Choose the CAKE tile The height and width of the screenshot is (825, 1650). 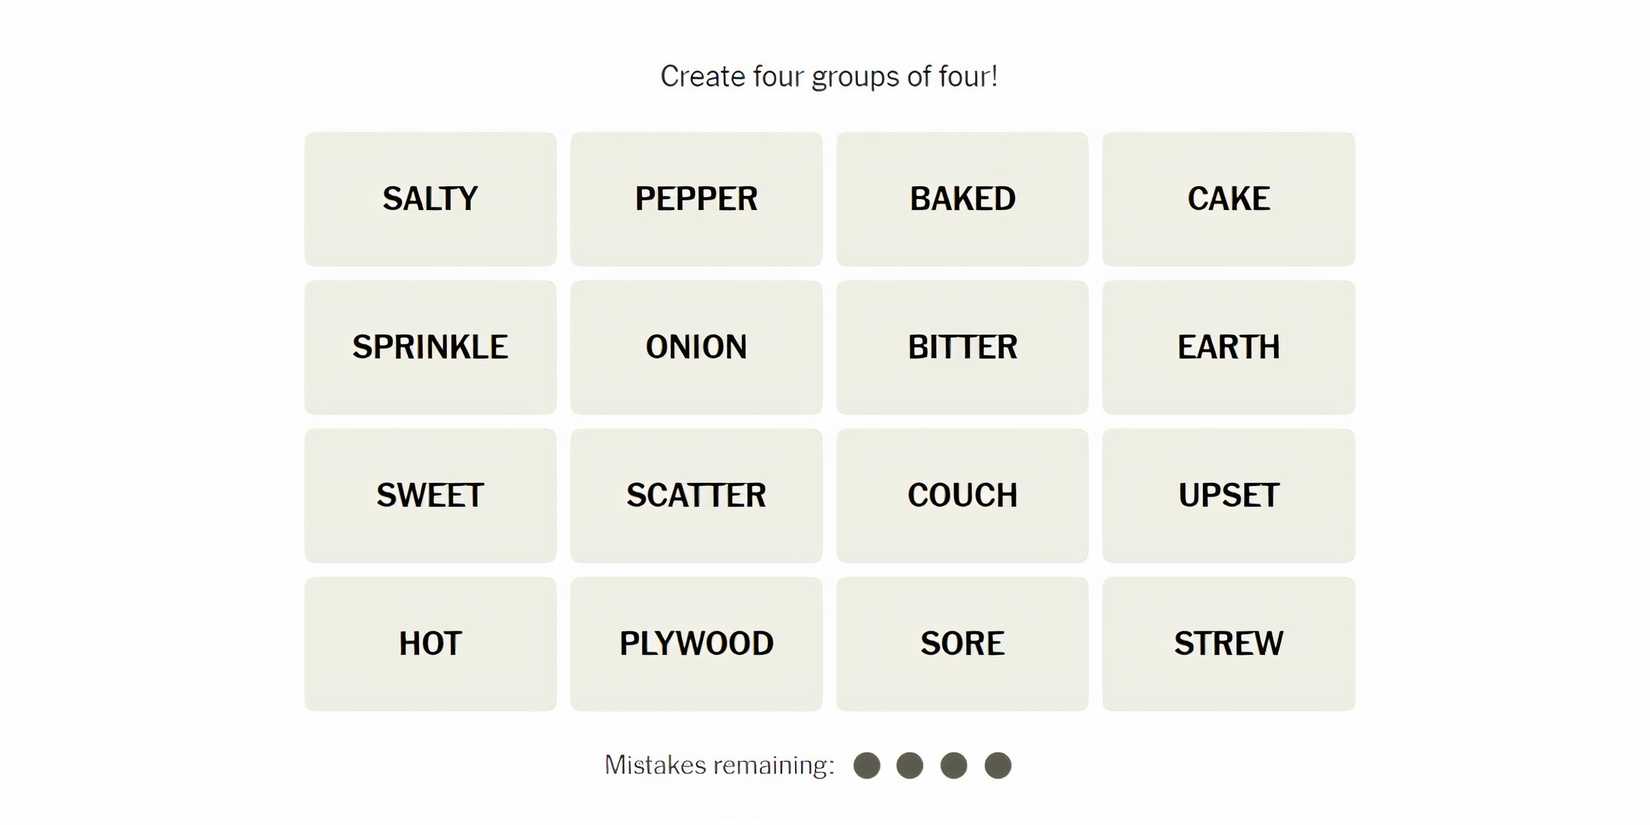click(x=1228, y=199)
